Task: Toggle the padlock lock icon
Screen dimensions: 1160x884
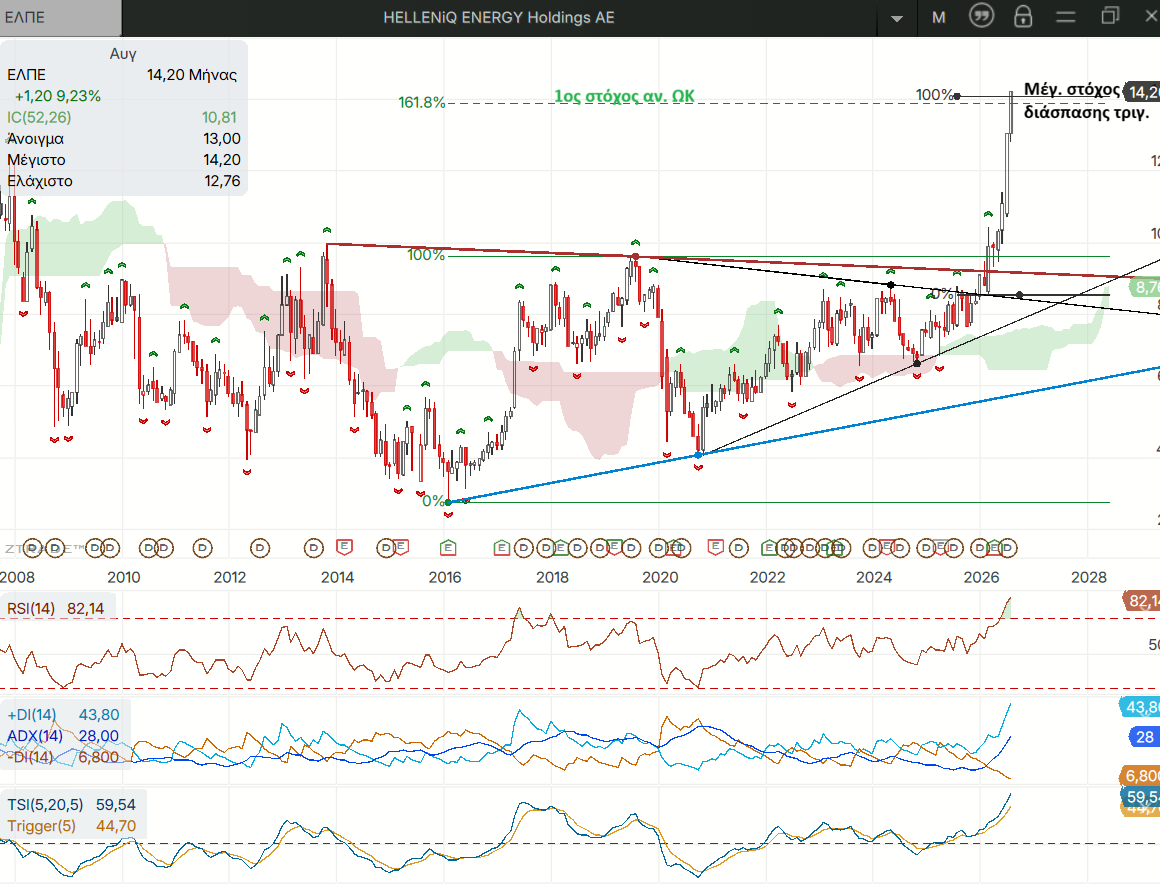Action: (1023, 16)
